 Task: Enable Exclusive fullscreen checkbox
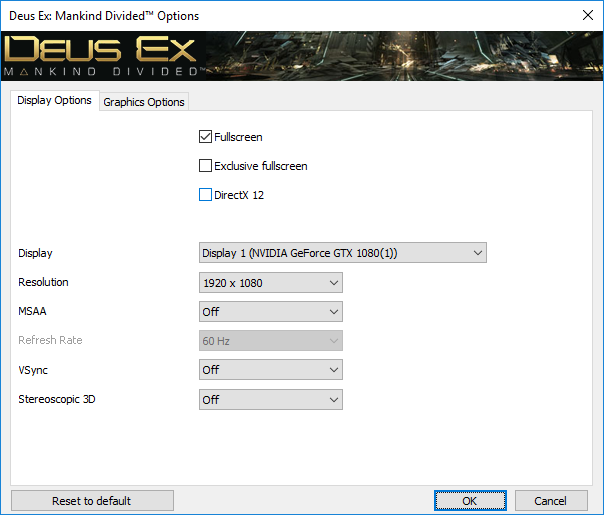point(205,166)
